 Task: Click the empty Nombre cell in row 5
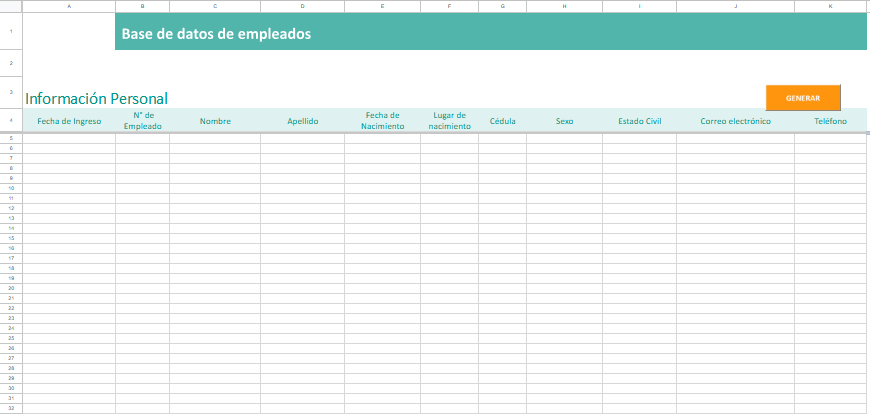(215, 138)
